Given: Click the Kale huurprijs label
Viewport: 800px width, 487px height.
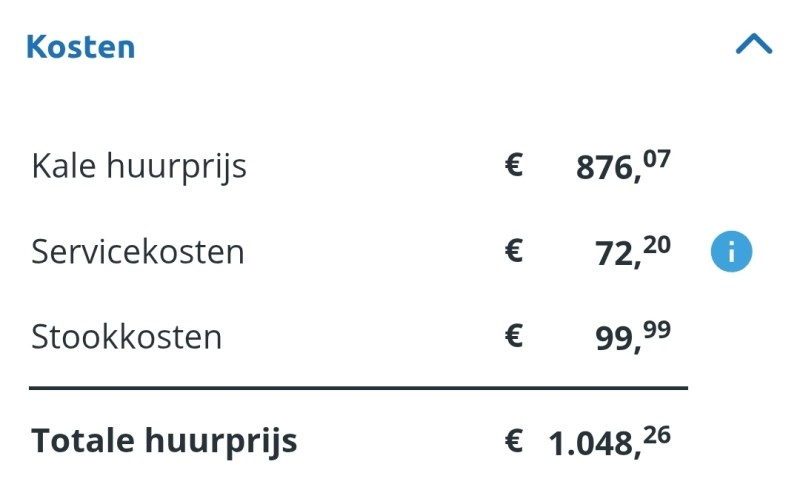Looking at the screenshot, I should coord(139,166).
